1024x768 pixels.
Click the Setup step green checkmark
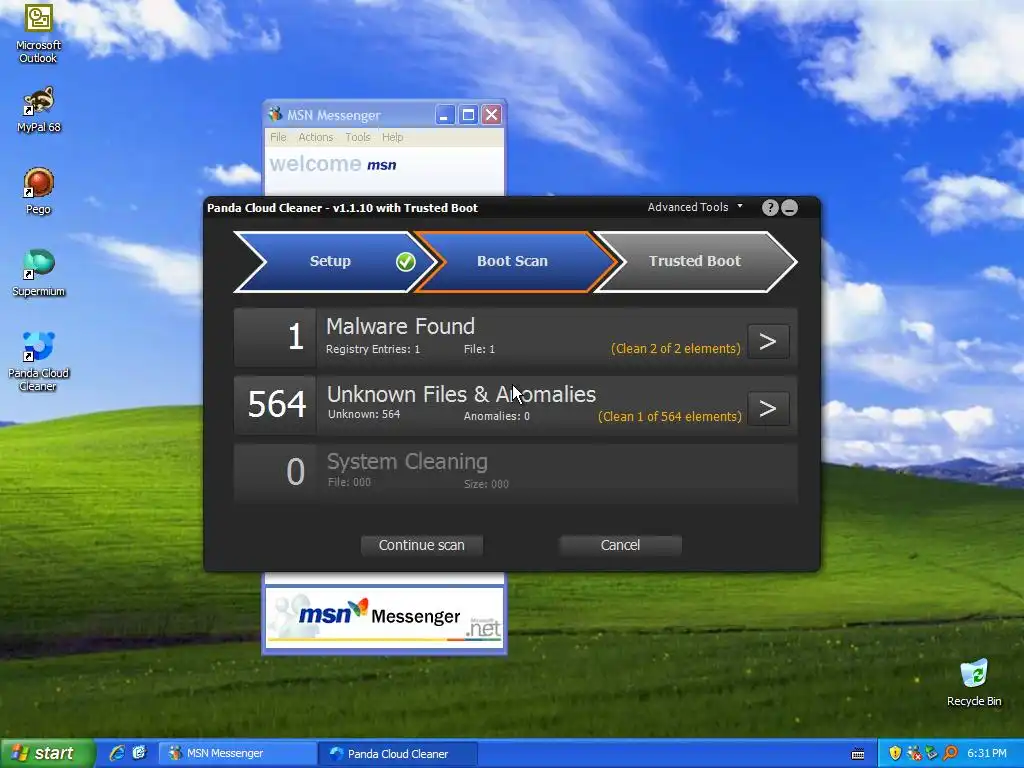(x=406, y=261)
